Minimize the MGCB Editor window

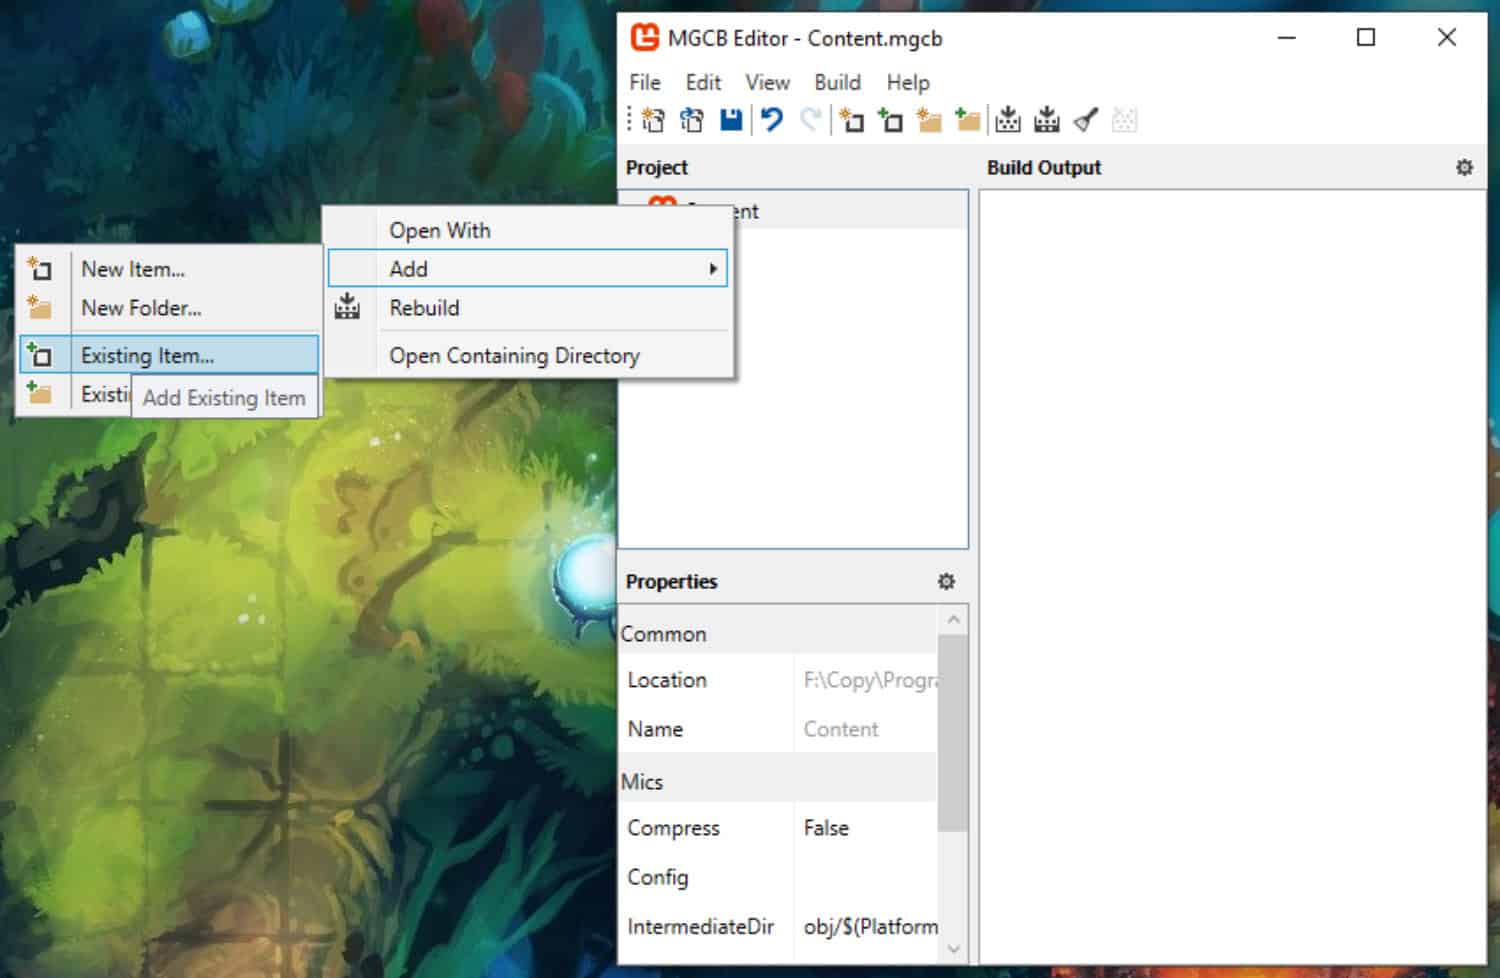click(1287, 38)
